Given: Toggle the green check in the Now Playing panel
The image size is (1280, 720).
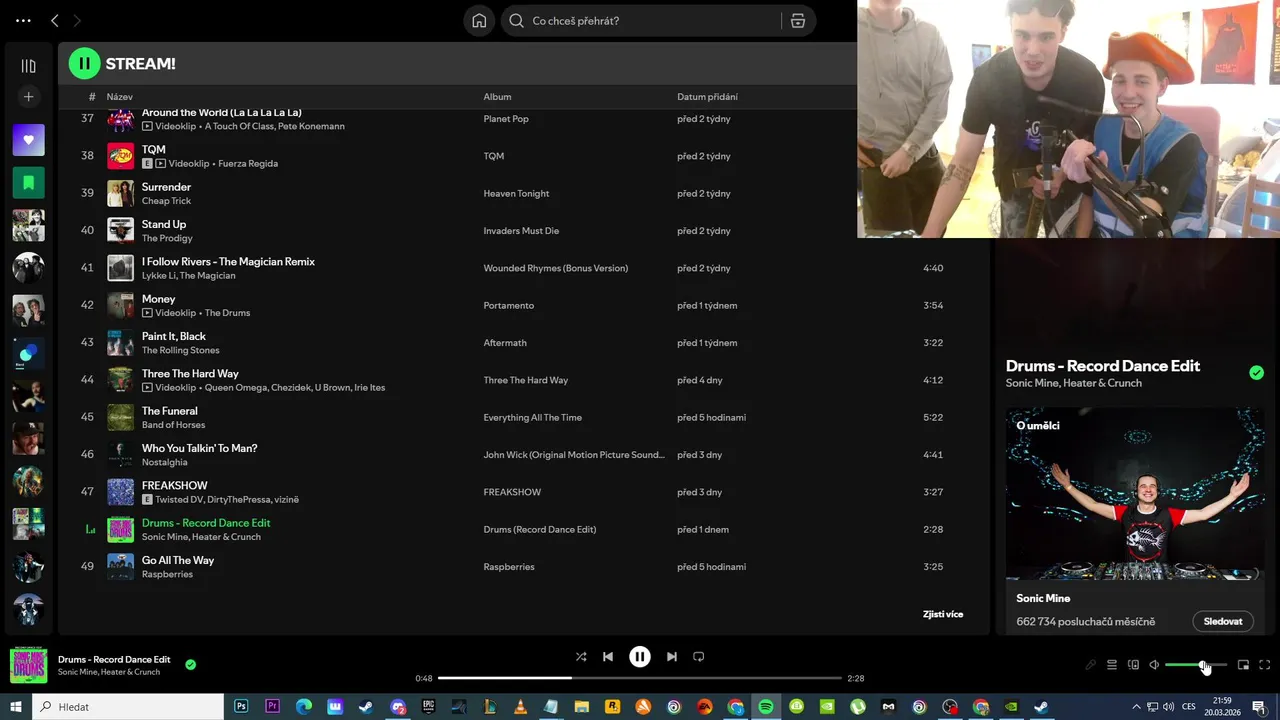Looking at the screenshot, I should click(1256, 373).
